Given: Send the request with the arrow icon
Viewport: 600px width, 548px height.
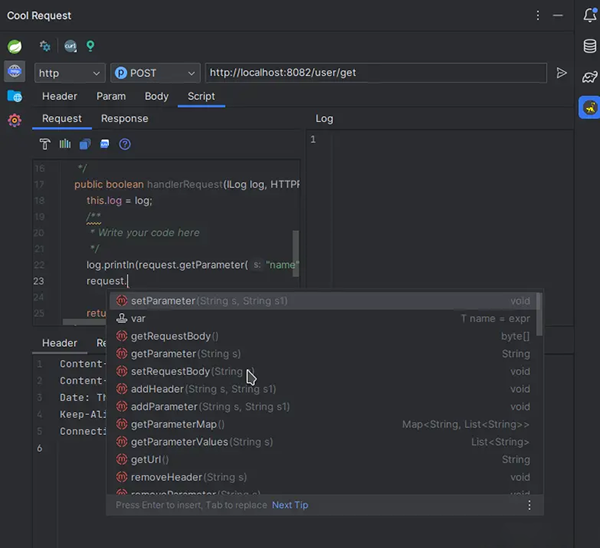Looking at the screenshot, I should 561,73.
